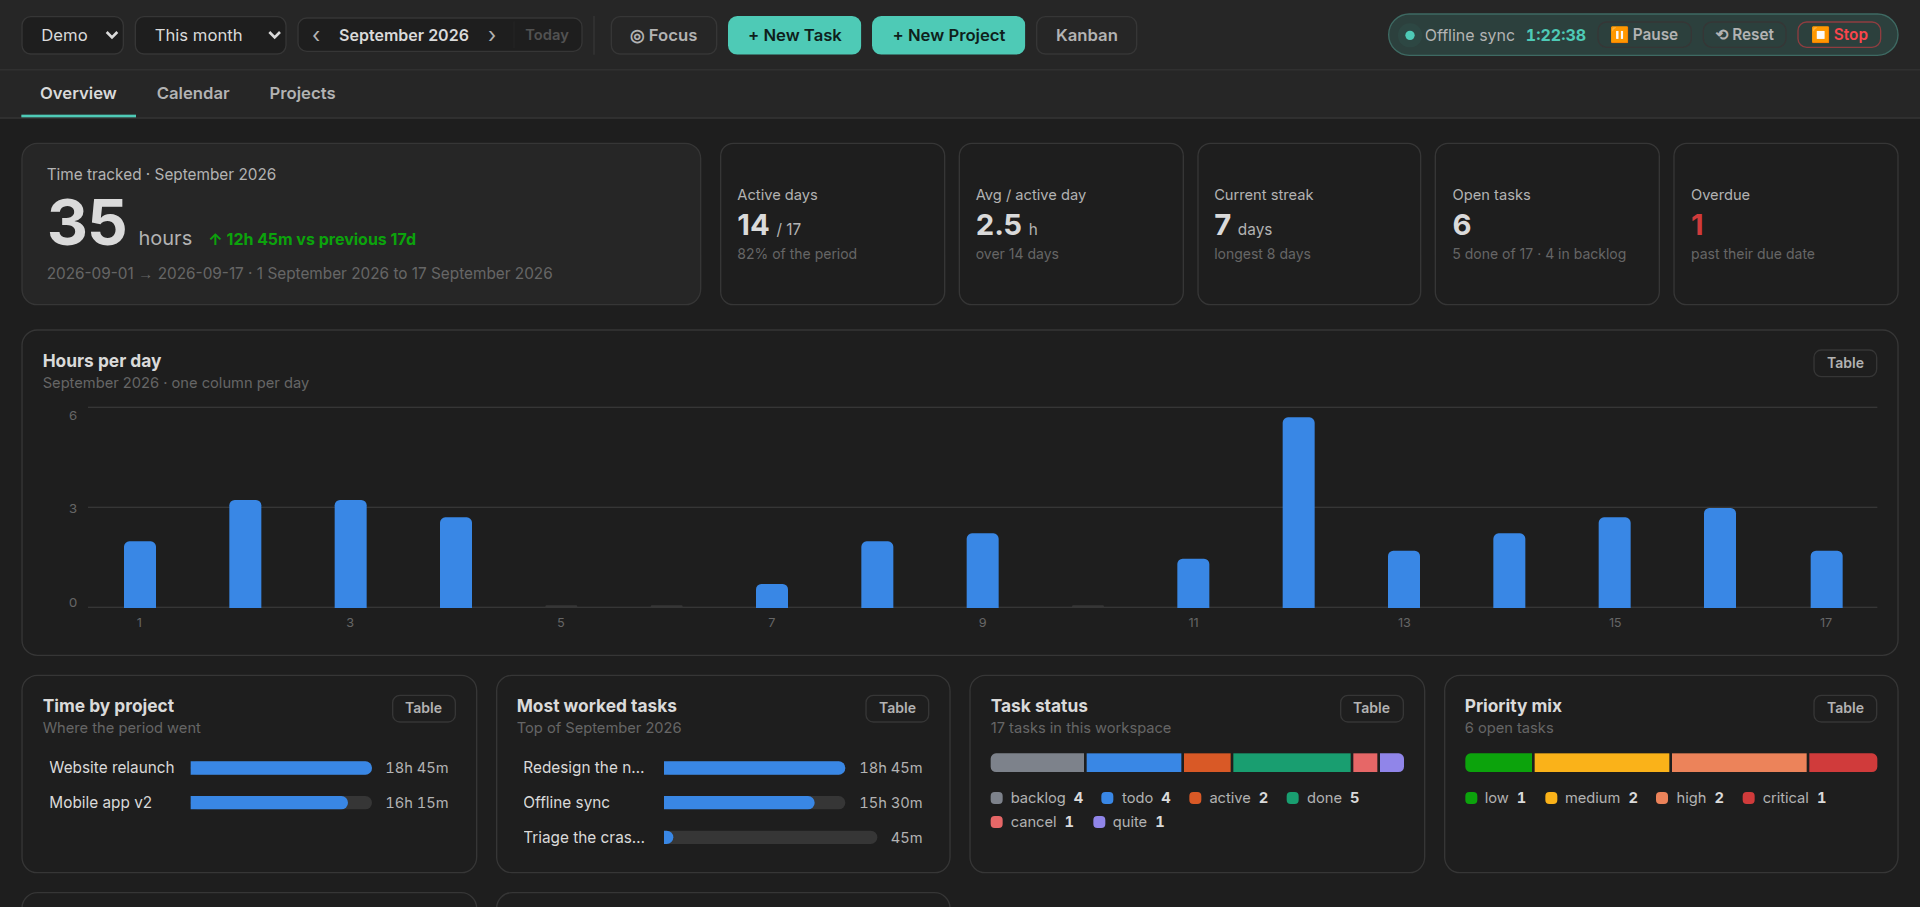1920x907 pixels.
Task: Show Hours per day as Table
Action: click(1845, 363)
